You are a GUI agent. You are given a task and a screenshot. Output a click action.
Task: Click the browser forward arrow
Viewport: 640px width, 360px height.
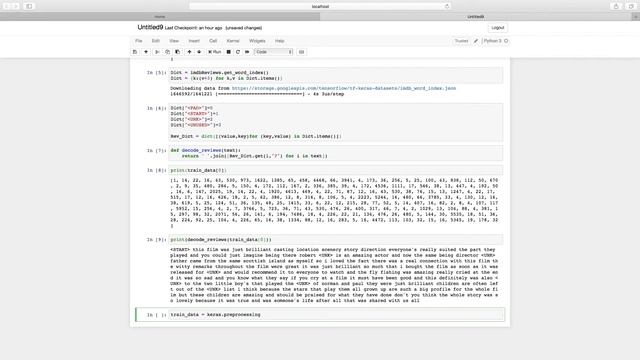[x=16, y=7]
